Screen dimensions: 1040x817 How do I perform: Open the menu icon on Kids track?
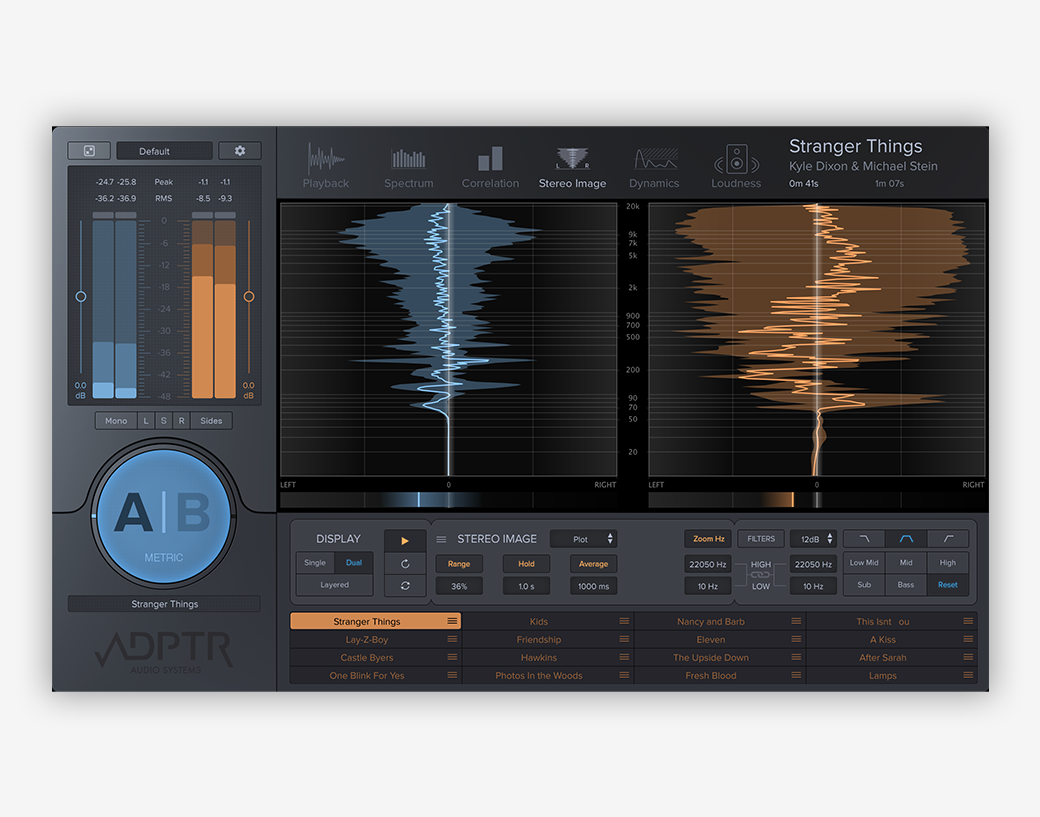pos(624,621)
